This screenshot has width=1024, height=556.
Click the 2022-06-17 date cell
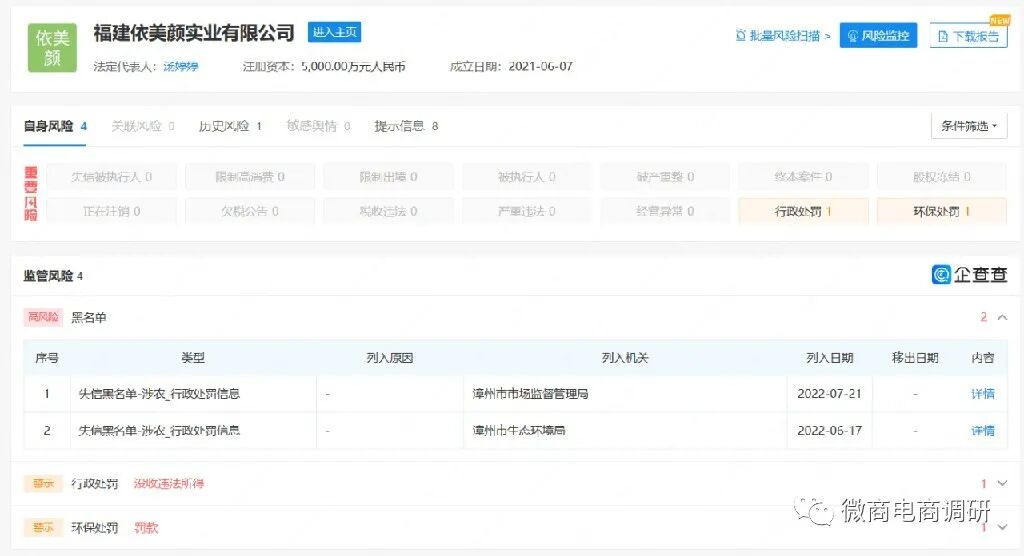pyautogui.click(x=829, y=431)
